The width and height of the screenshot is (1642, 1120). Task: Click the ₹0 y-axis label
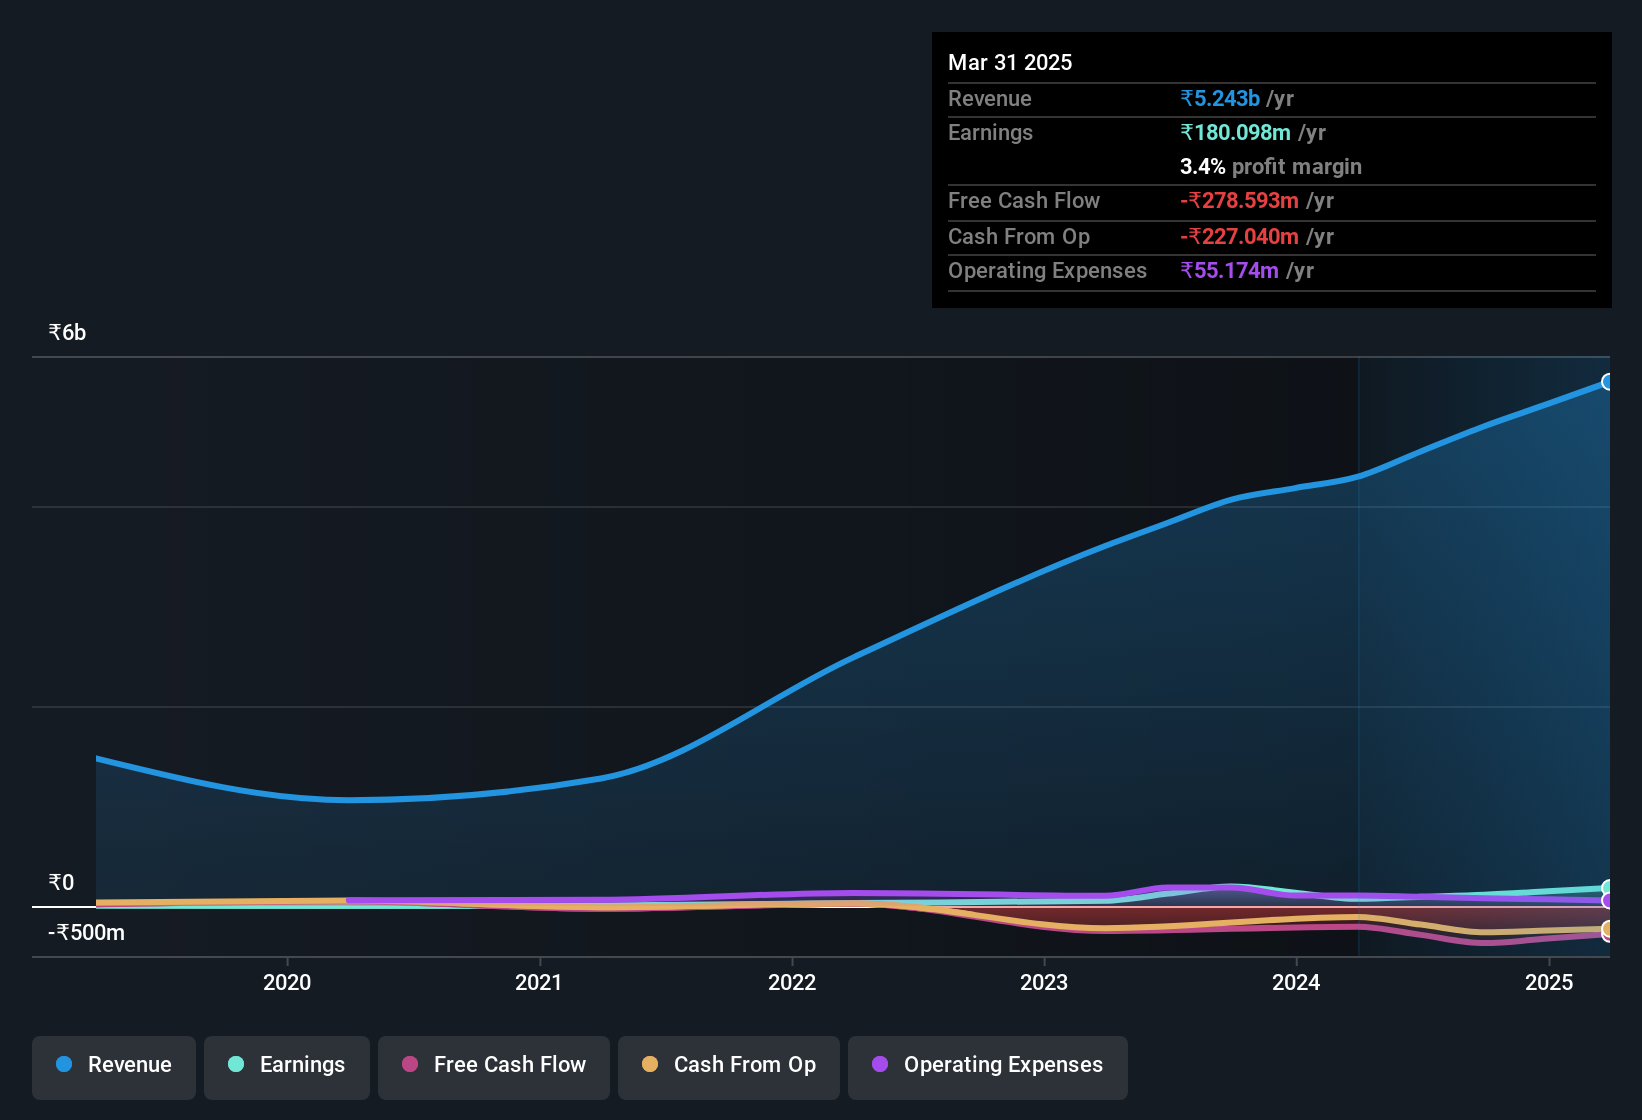[61, 883]
